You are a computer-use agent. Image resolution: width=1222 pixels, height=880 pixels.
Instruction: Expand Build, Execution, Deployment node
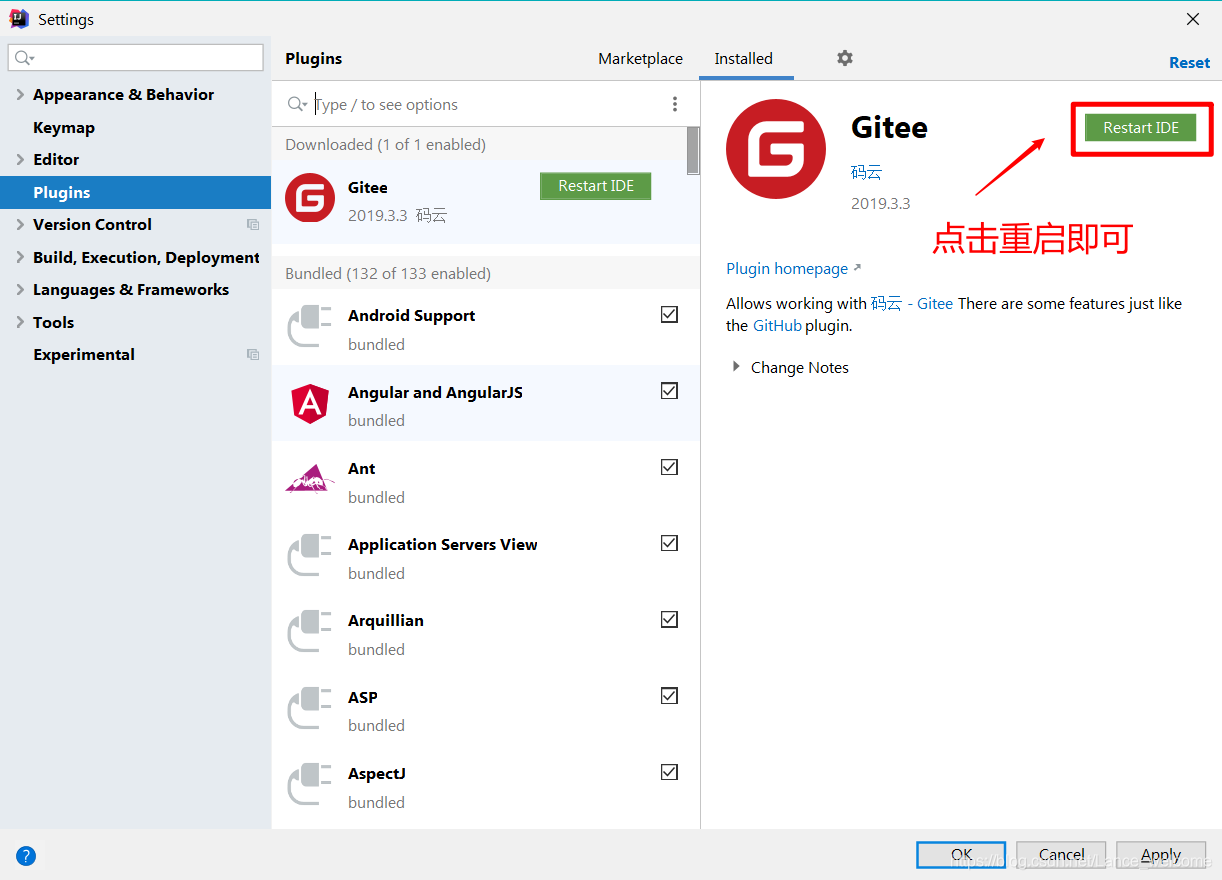20,257
